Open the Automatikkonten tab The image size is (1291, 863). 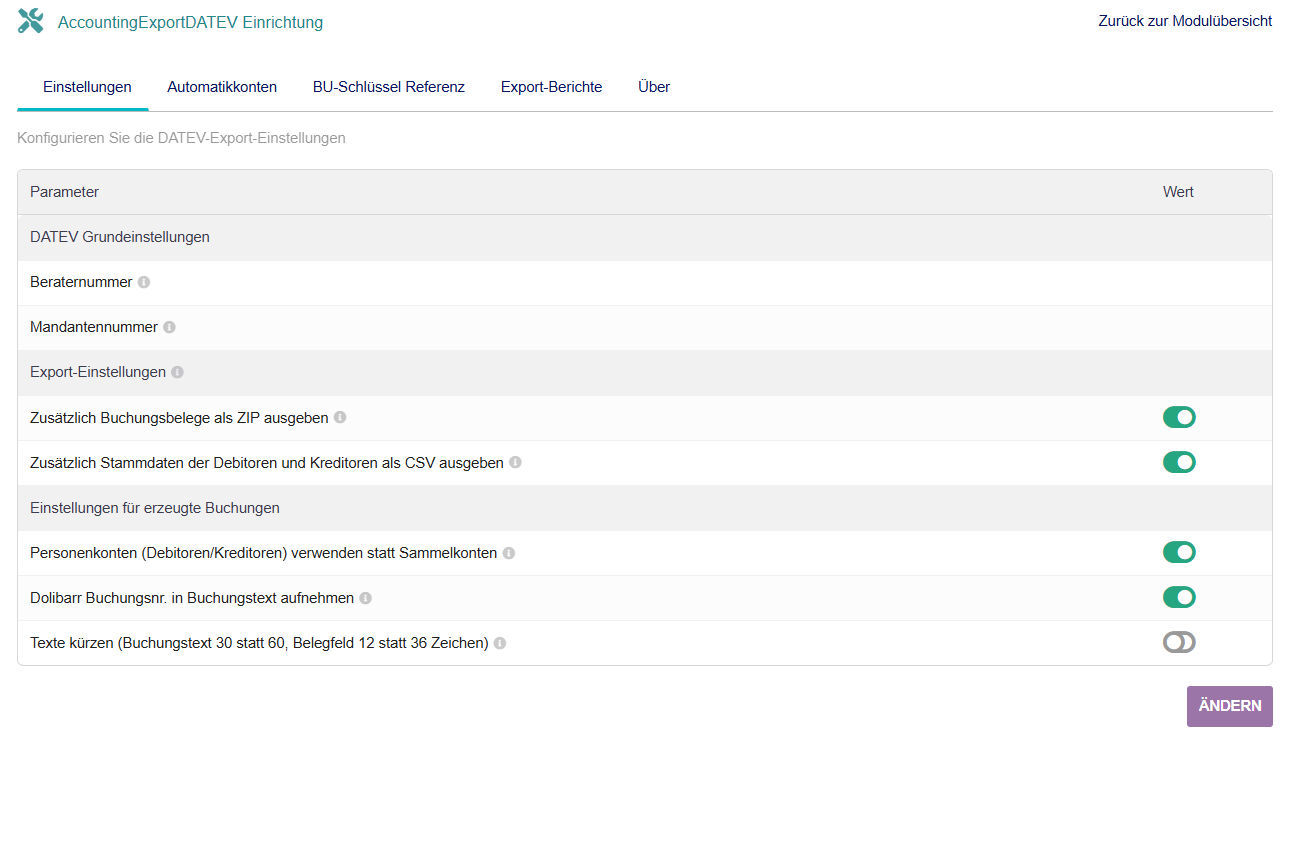(222, 87)
